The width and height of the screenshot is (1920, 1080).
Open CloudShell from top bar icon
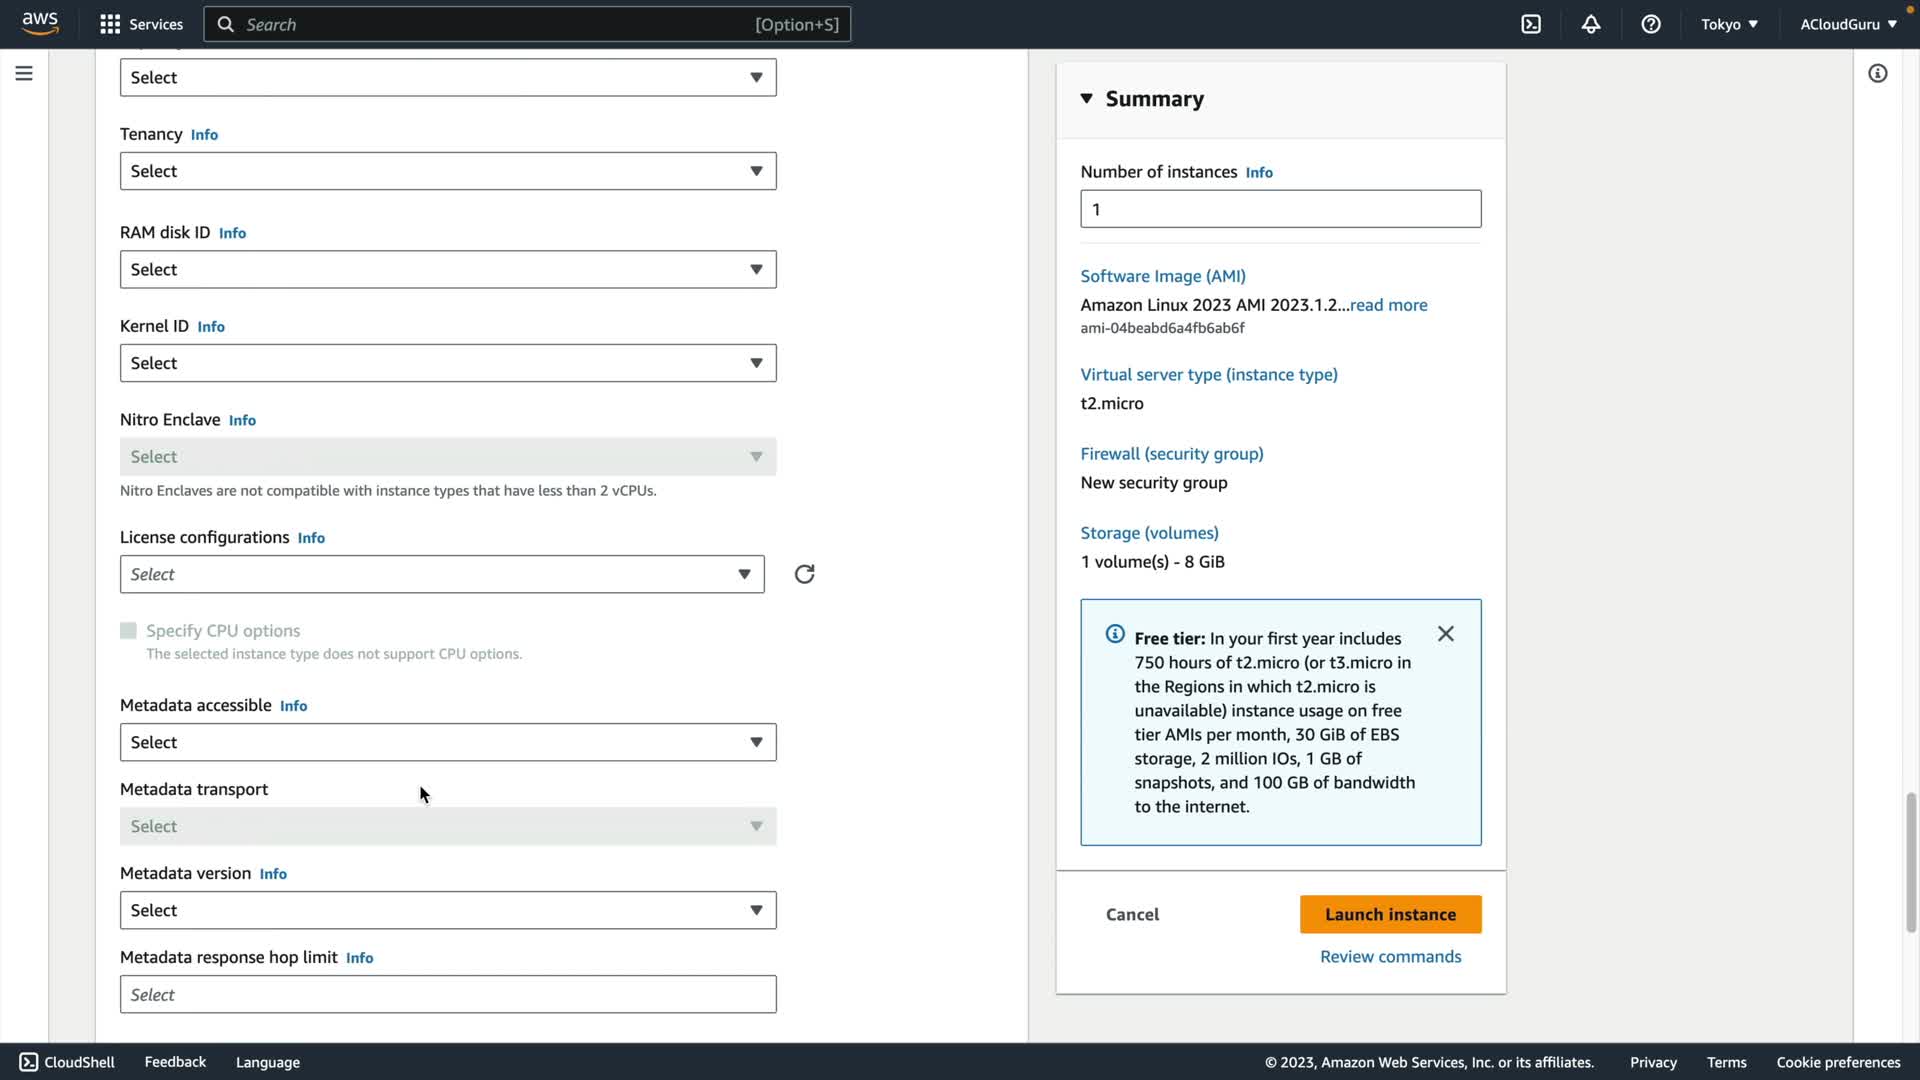(x=1531, y=24)
